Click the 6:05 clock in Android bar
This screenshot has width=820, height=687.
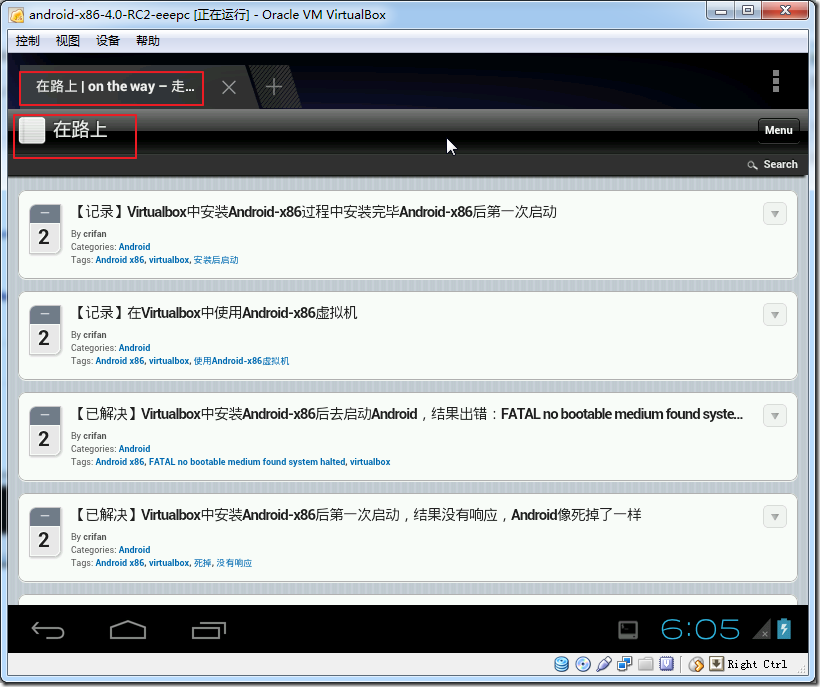[700, 629]
